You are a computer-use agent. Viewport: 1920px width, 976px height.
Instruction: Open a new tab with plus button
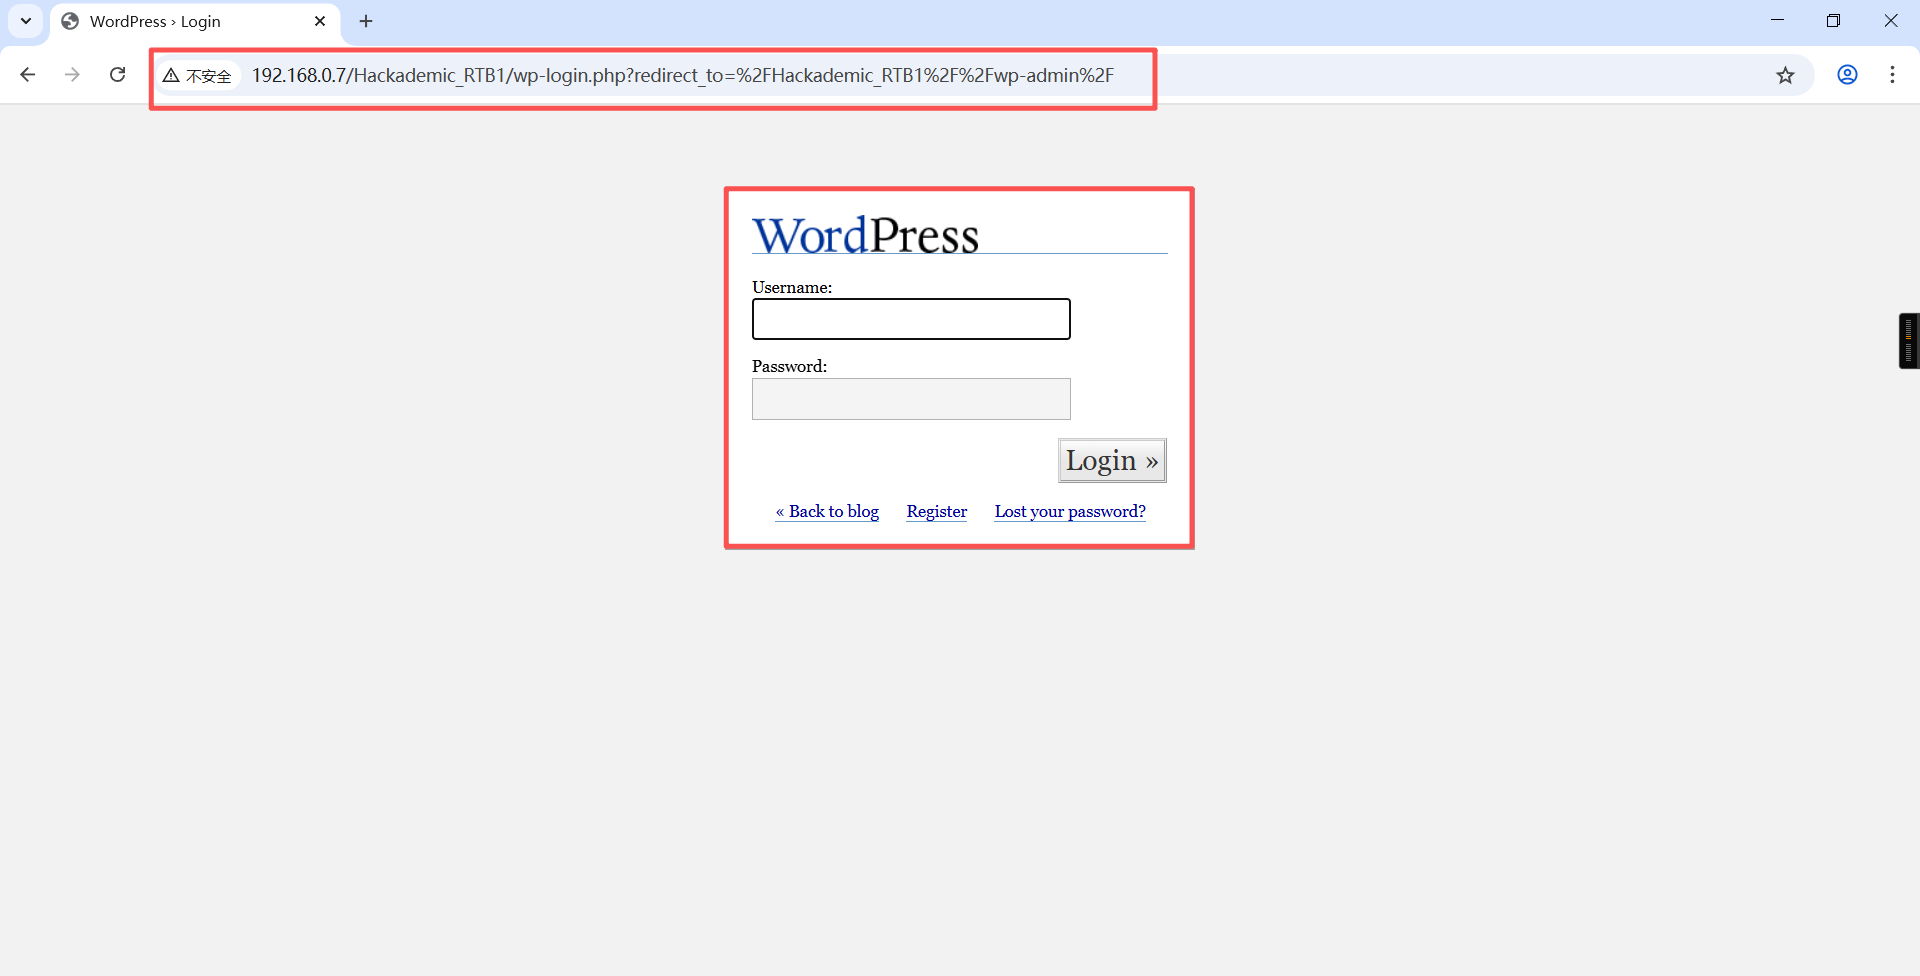click(366, 21)
